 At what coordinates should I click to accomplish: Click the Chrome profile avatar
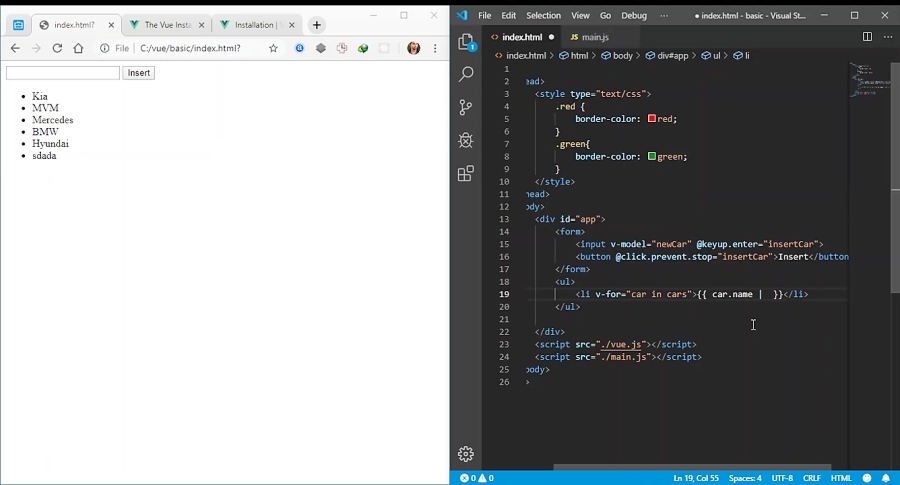[x=413, y=48]
